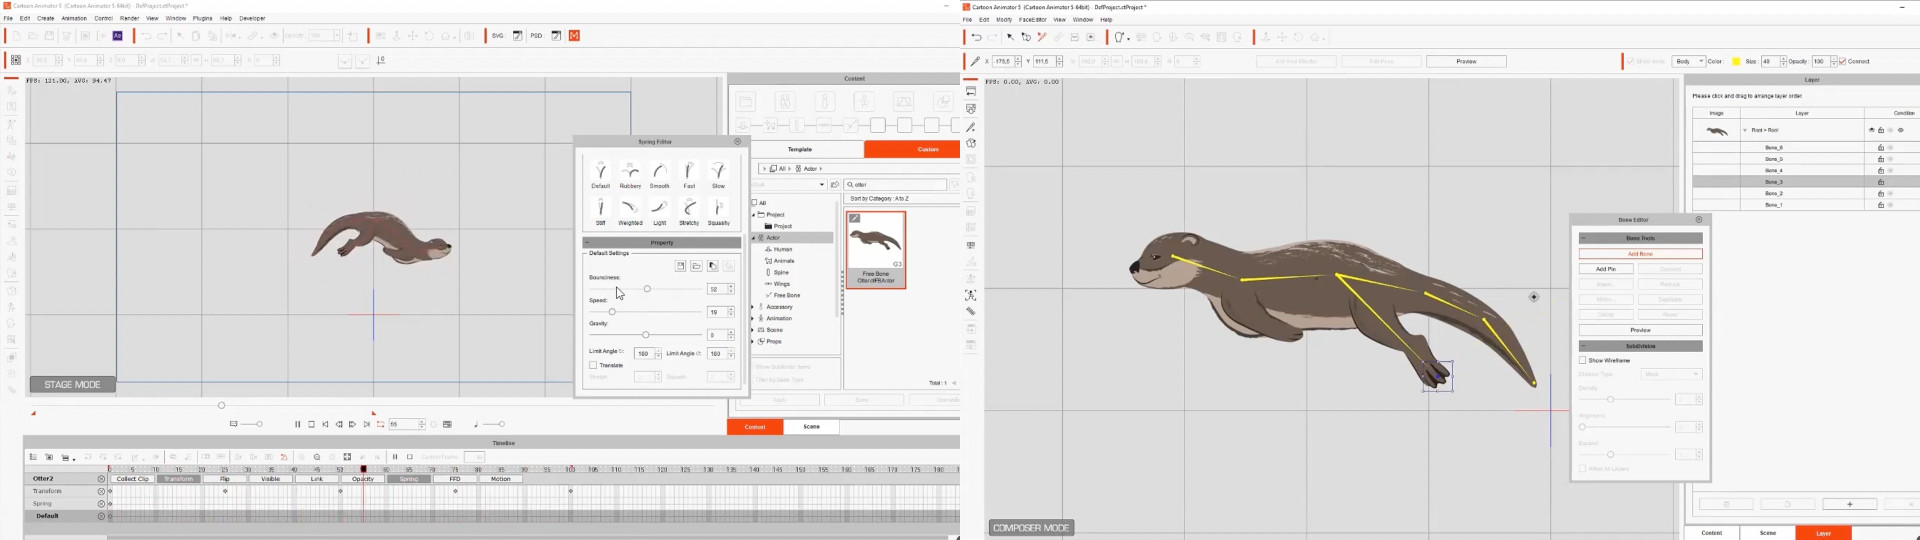Screen dimensions: 1920x540
Task: Enable the Translate checkbox in Spring Editor
Action: (593, 365)
